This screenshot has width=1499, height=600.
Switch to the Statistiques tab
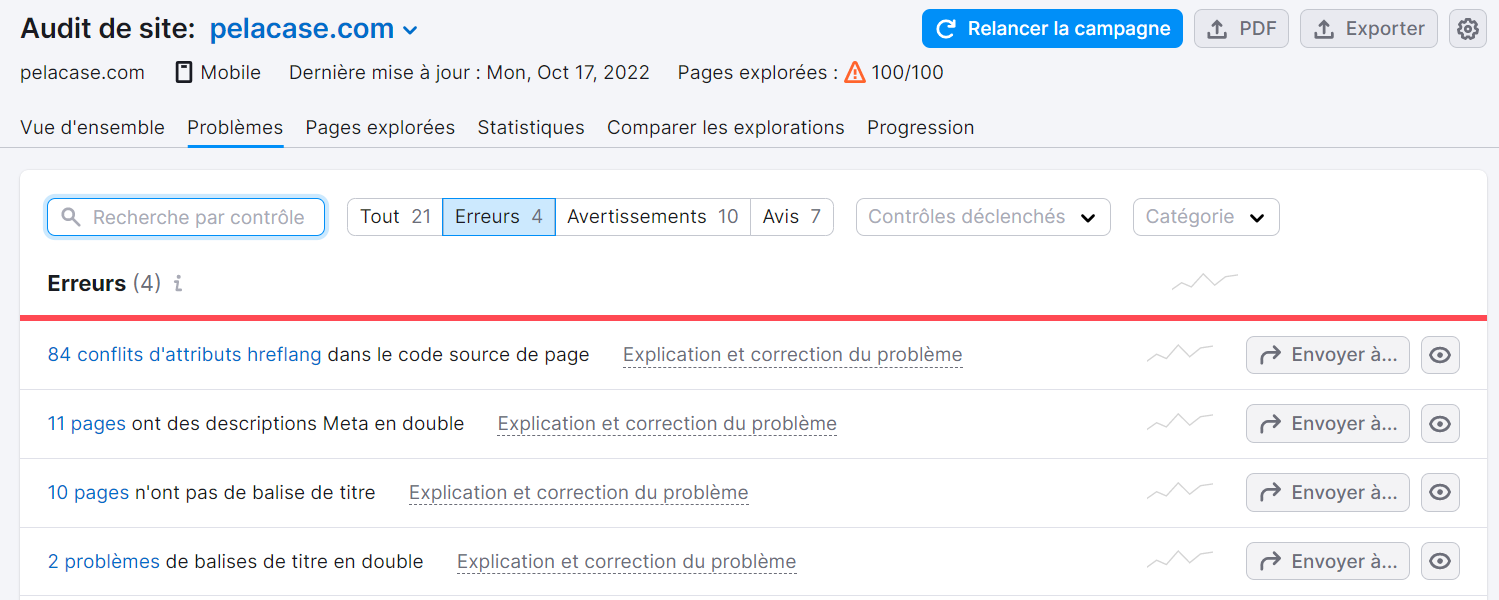pyautogui.click(x=531, y=127)
